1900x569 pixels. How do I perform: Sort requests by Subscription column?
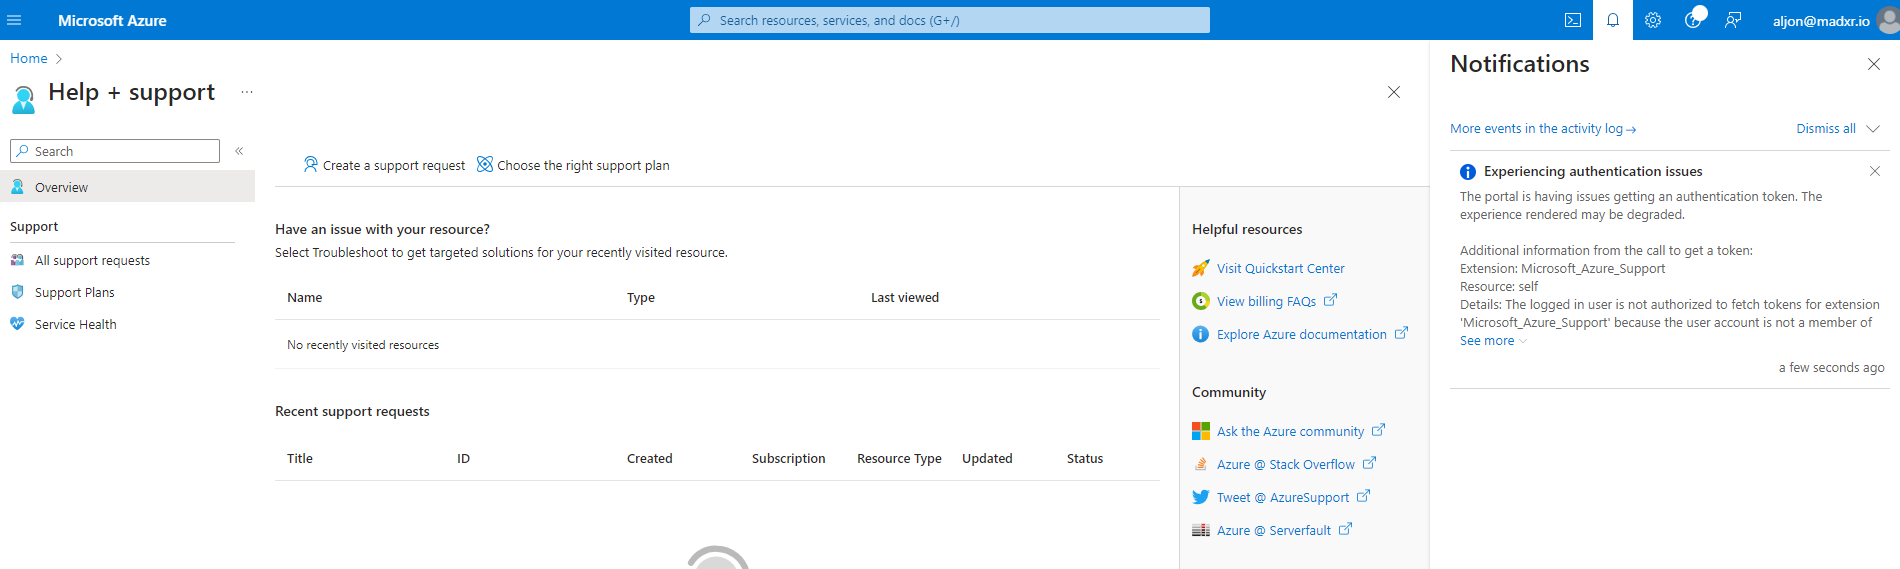click(789, 459)
